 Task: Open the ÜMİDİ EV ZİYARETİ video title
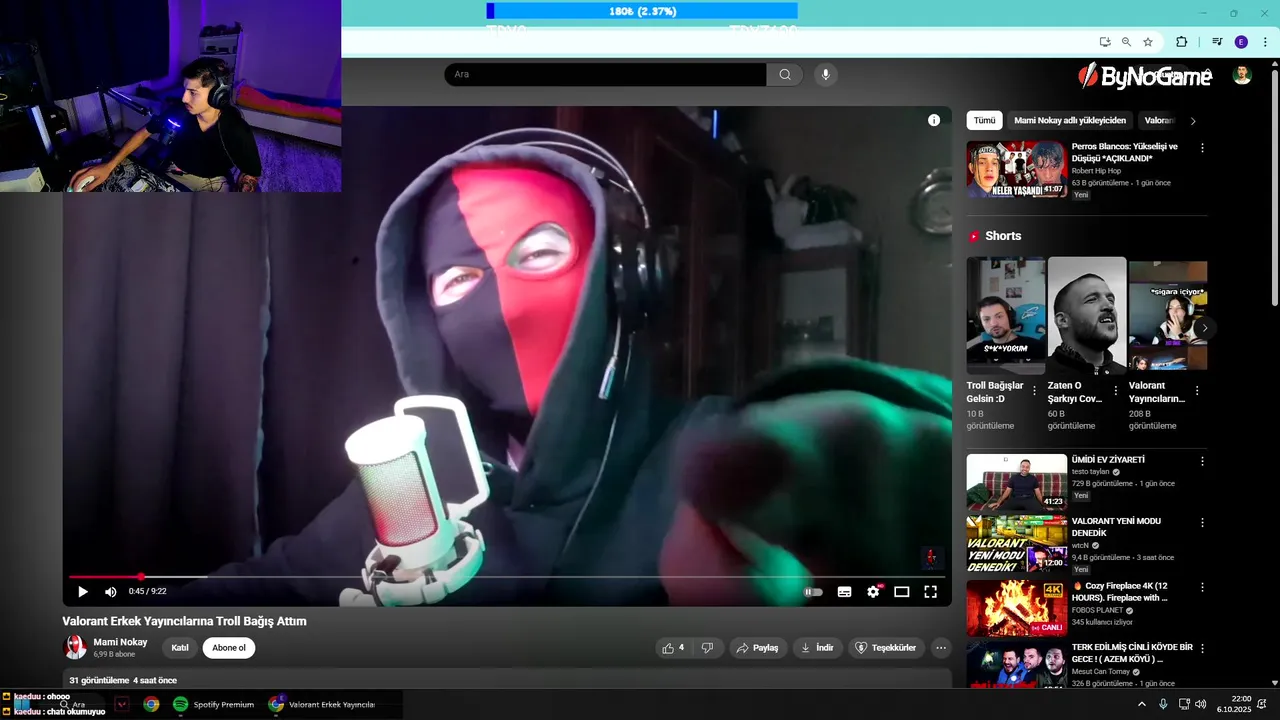click(x=1108, y=460)
